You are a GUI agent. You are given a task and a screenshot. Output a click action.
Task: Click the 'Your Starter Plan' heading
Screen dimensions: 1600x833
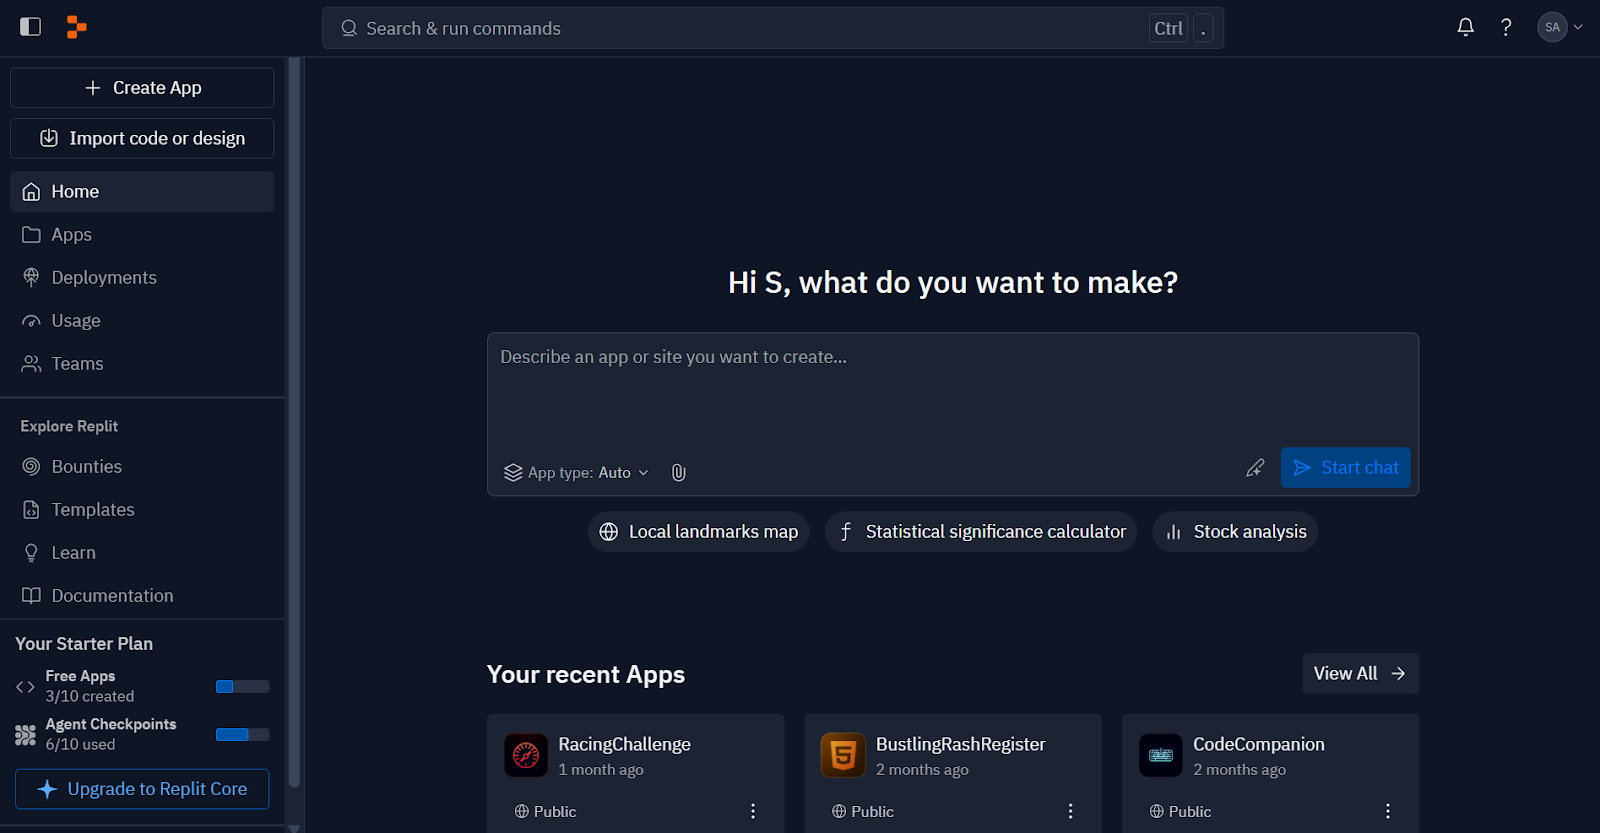(84, 644)
